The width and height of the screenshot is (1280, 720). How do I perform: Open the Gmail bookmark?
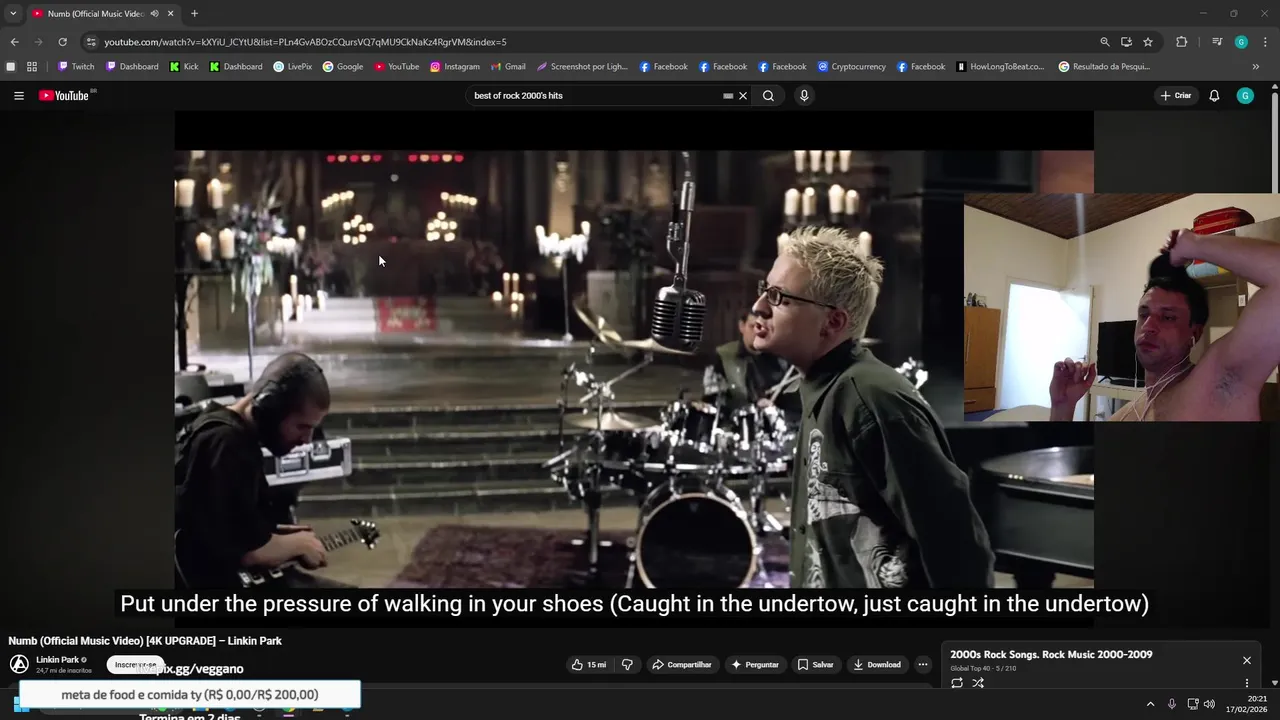click(x=508, y=67)
